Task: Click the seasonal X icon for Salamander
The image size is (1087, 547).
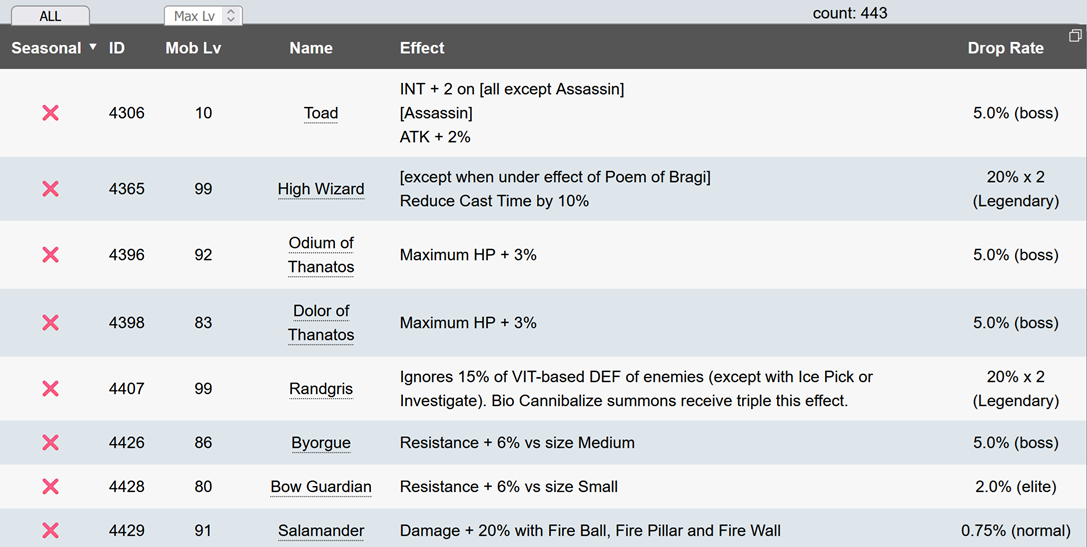Action: tap(50, 531)
